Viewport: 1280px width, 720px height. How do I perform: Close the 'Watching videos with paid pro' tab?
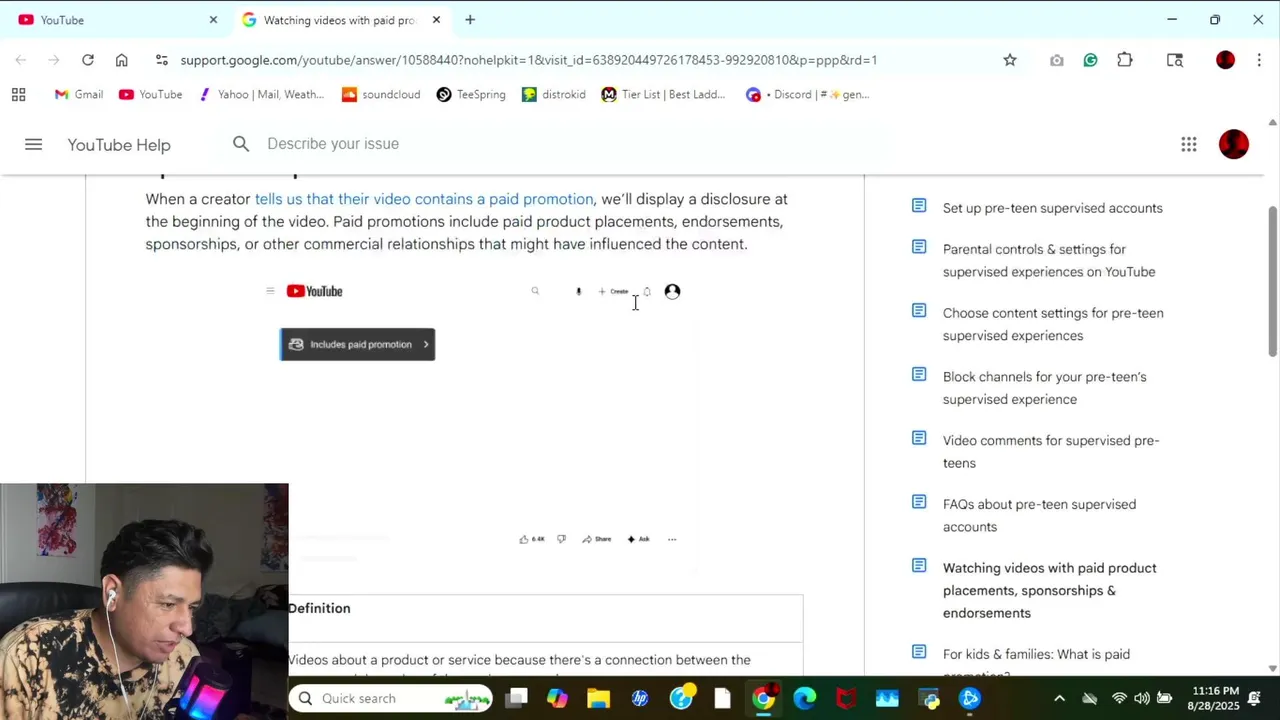coord(436,20)
